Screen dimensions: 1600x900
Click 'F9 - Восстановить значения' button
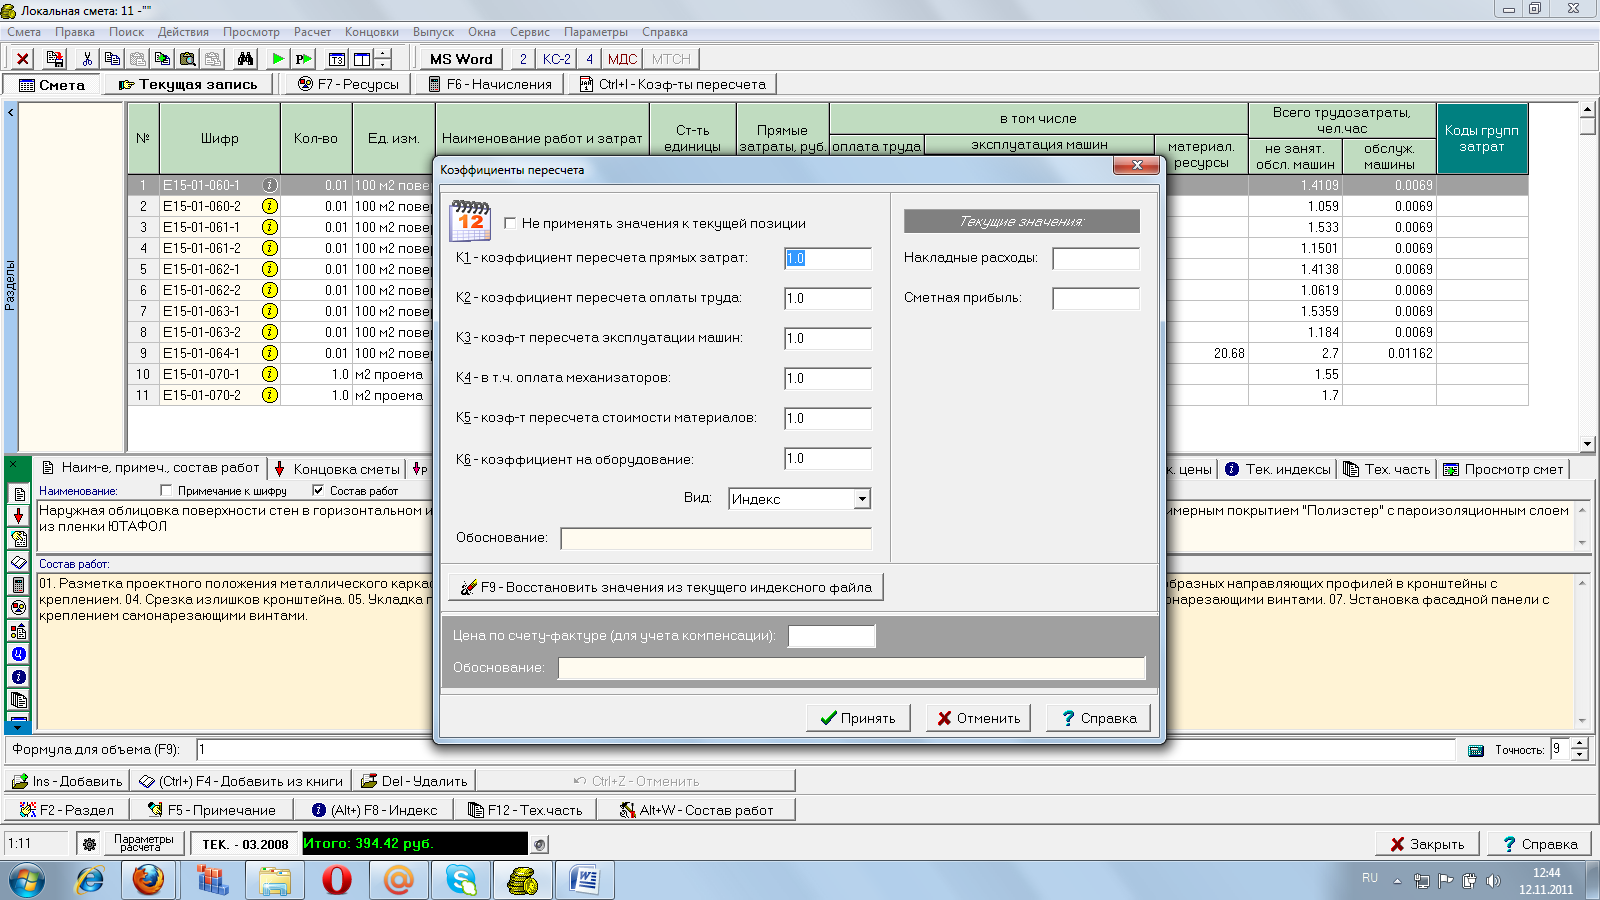coord(666,587)
